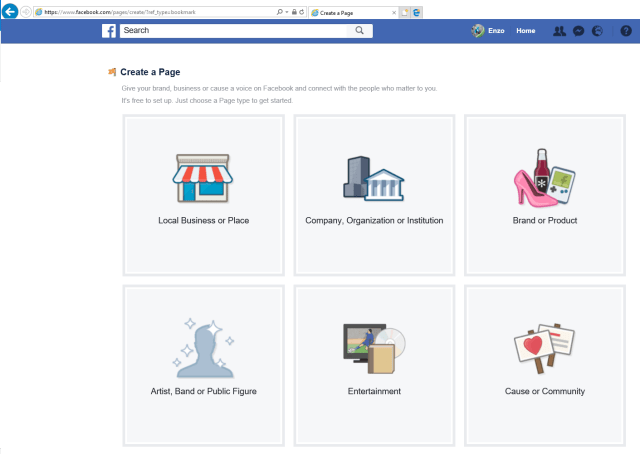This screenshot has height=454, width=640.
Task: Click the page refresh icon
Action: tap(302, 12)
